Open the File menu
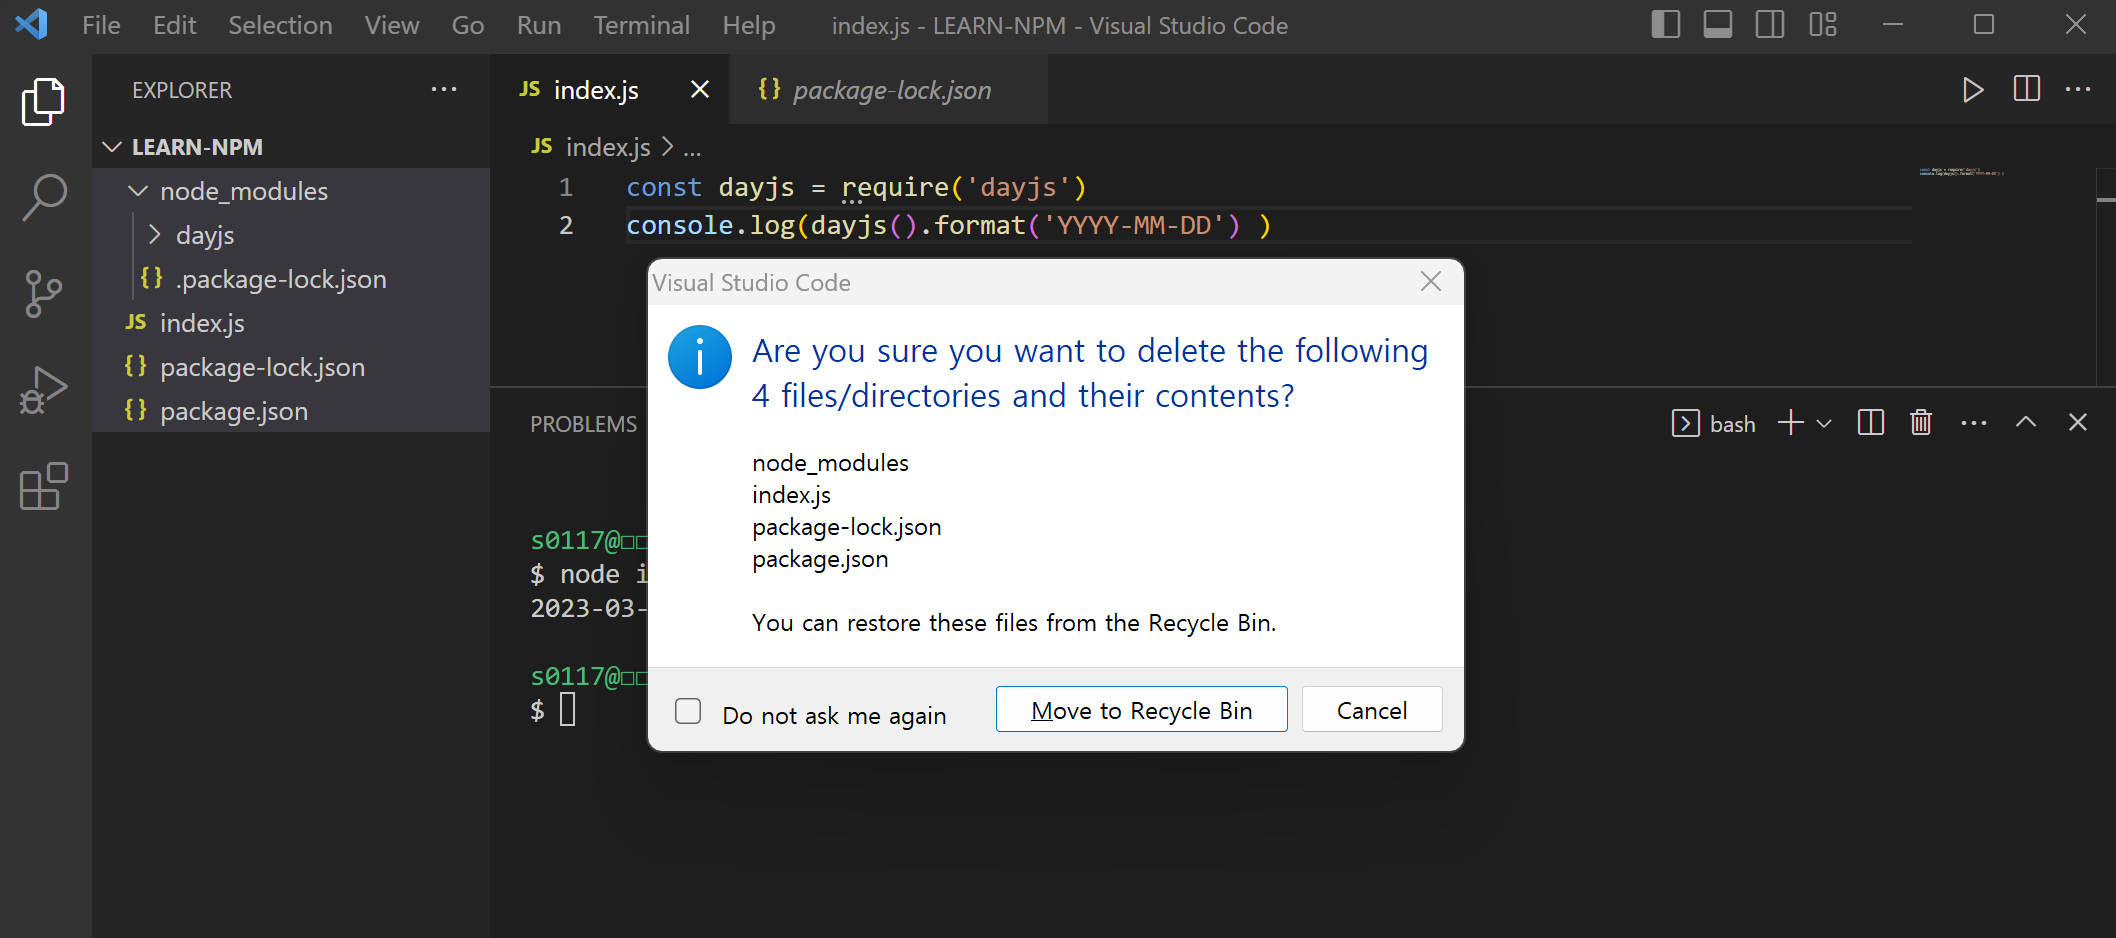 point(101,25)
